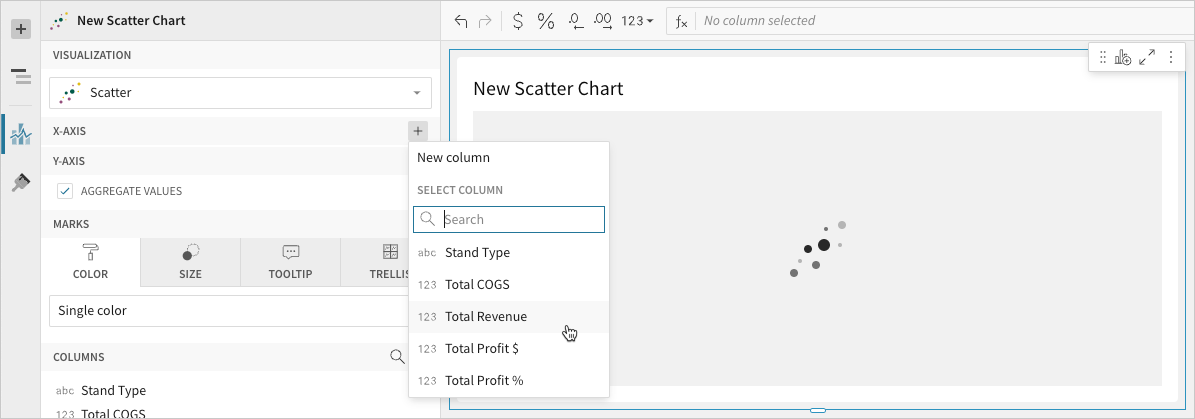Switch to the Size marks tab
Viewport: 1195px width, 419px height.
[191, 262]
